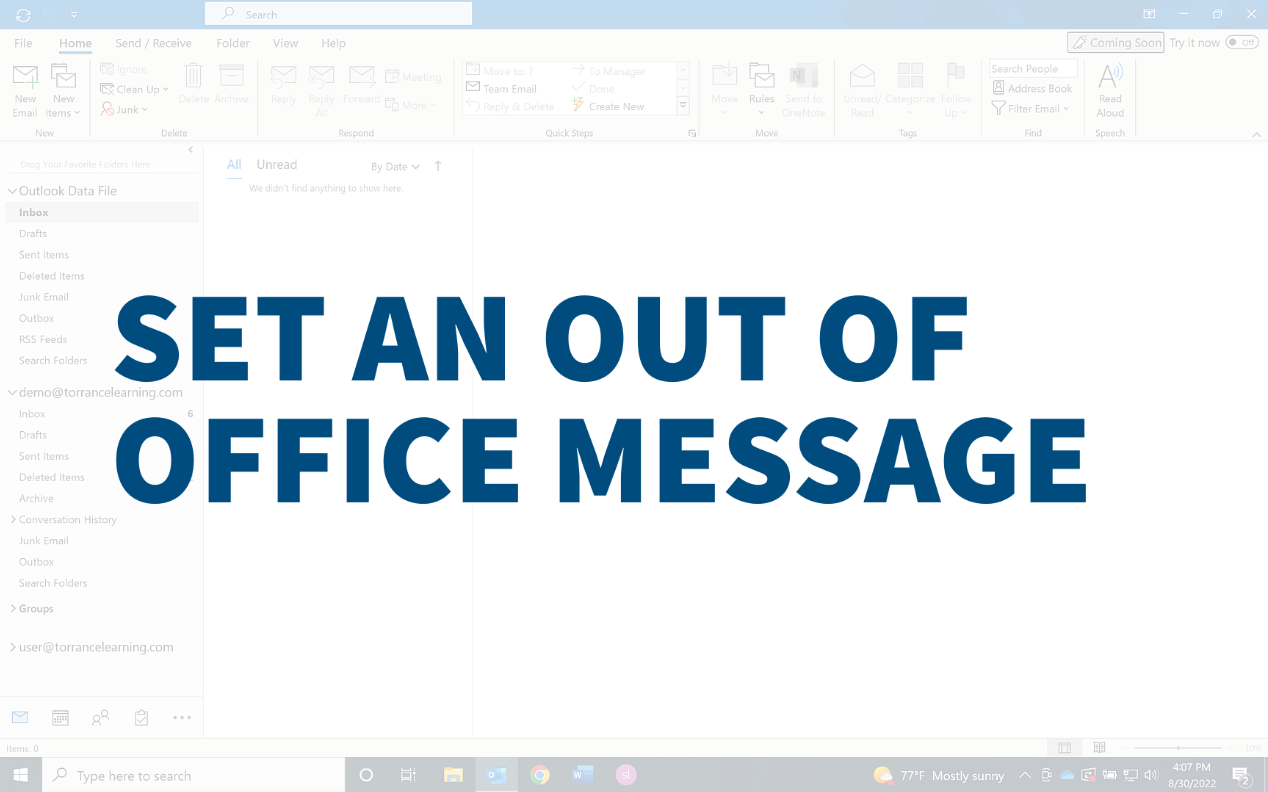Expand the Groups section
The image size is (1268, 792).
point(13,609)
